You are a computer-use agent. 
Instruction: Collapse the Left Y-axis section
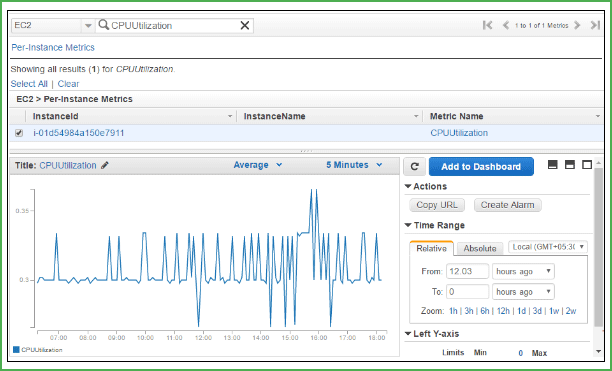[x=408, y=334]
